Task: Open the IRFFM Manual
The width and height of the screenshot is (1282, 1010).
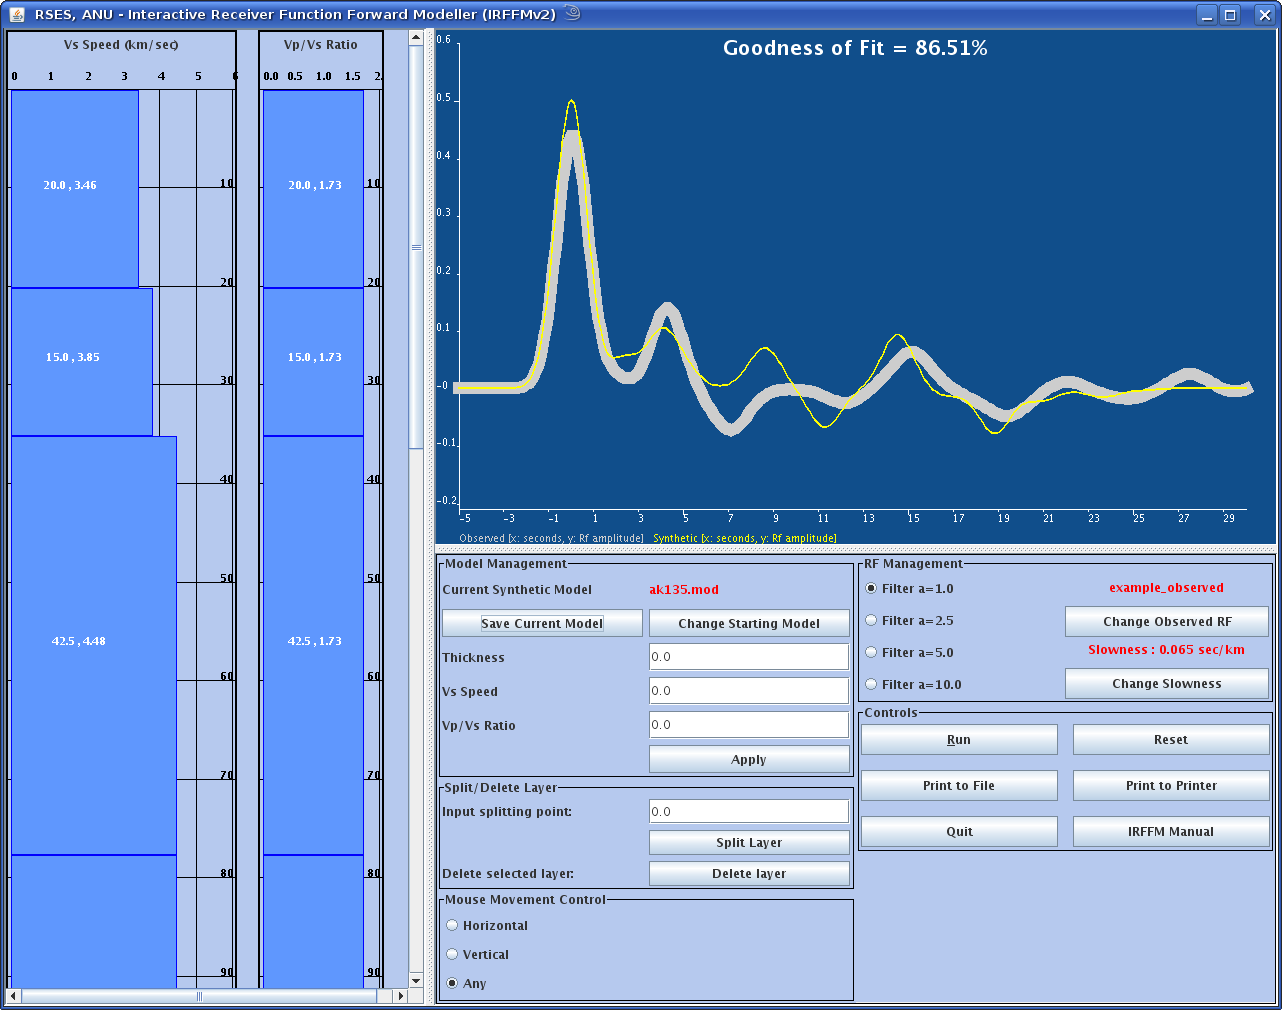Action: pyautogui.click(x=1171, y=832)
